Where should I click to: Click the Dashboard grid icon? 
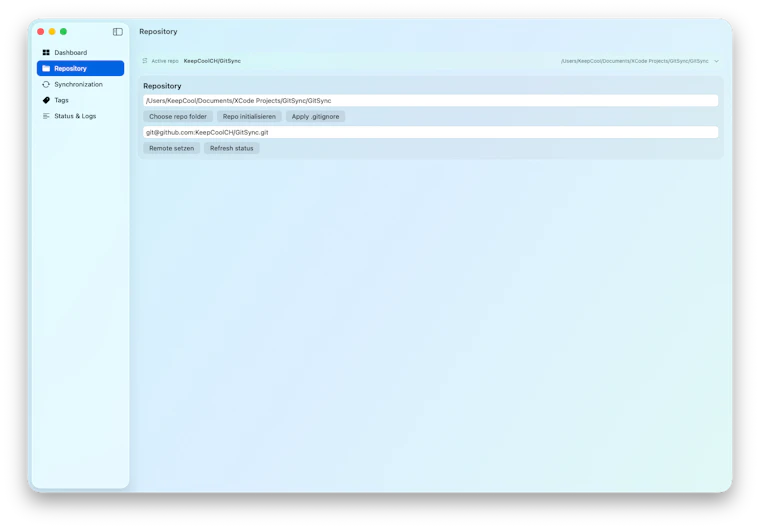[46, 52]
